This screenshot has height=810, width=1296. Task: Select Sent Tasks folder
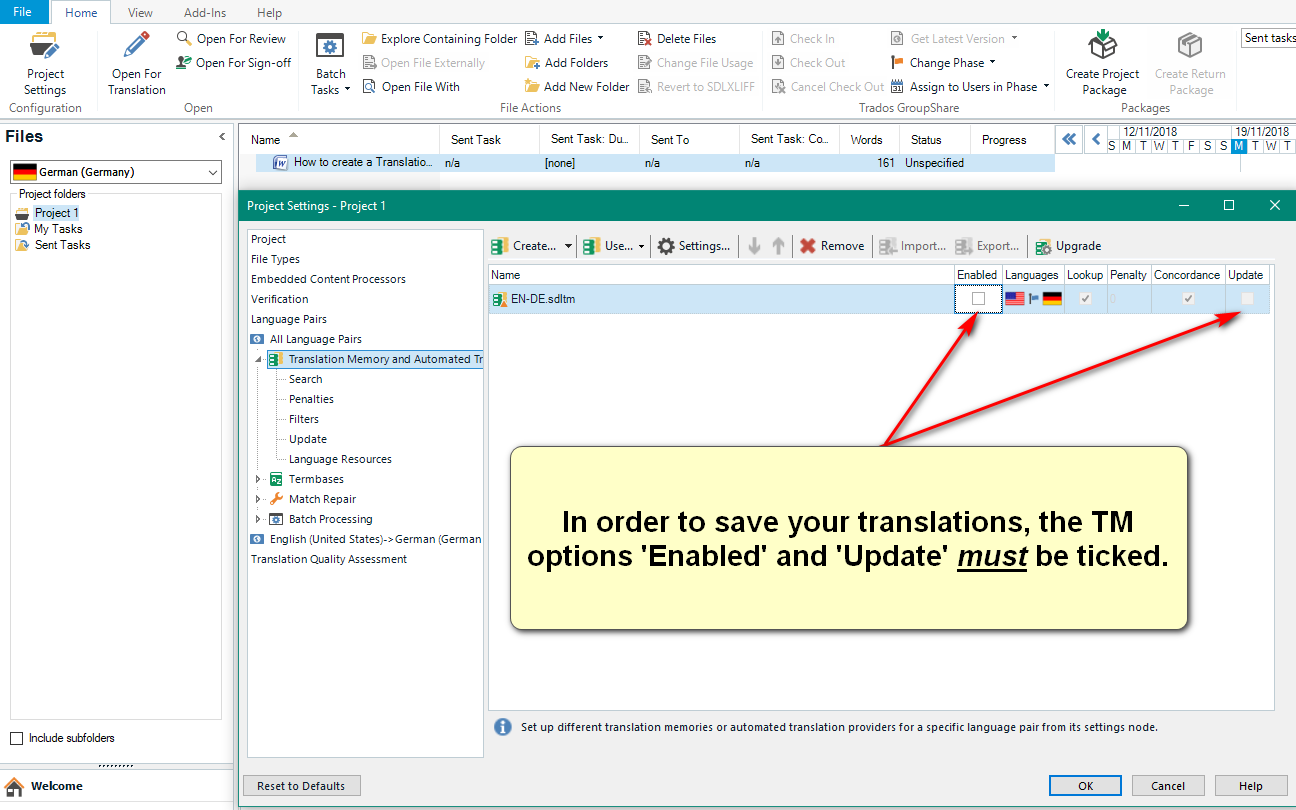click(62, 245)
